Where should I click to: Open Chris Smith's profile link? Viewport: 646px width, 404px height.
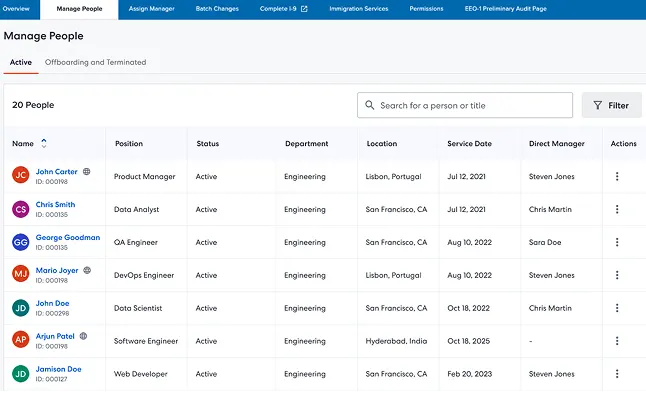point(55,204)
